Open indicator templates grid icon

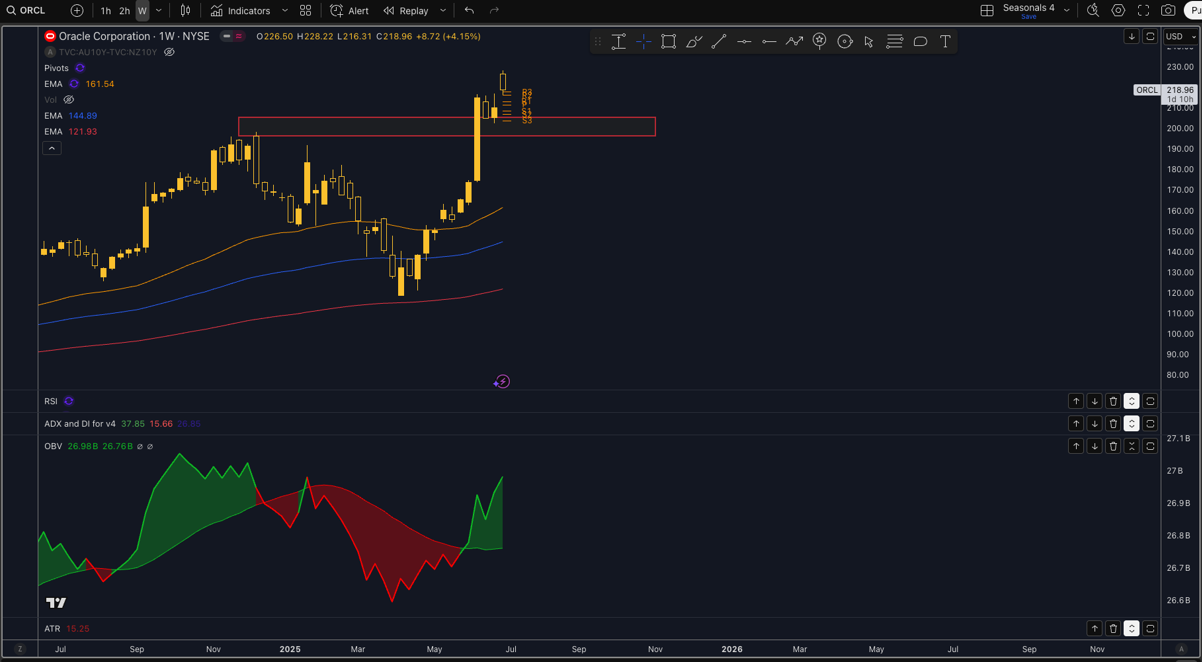pyautogui.click(x=306, y=10)
